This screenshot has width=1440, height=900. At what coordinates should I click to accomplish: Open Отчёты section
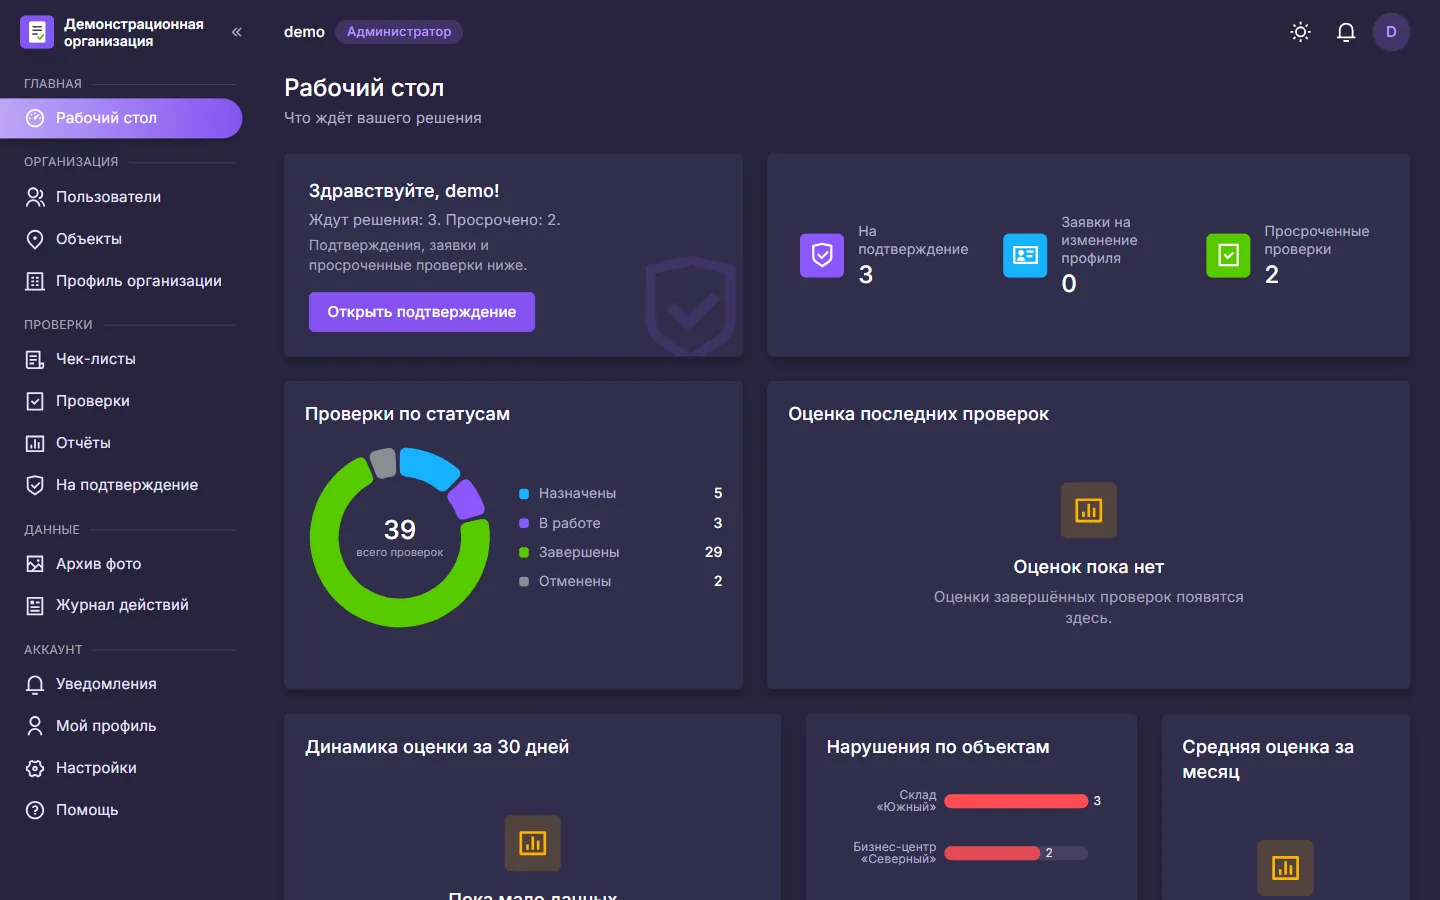[x=121, y=443]
